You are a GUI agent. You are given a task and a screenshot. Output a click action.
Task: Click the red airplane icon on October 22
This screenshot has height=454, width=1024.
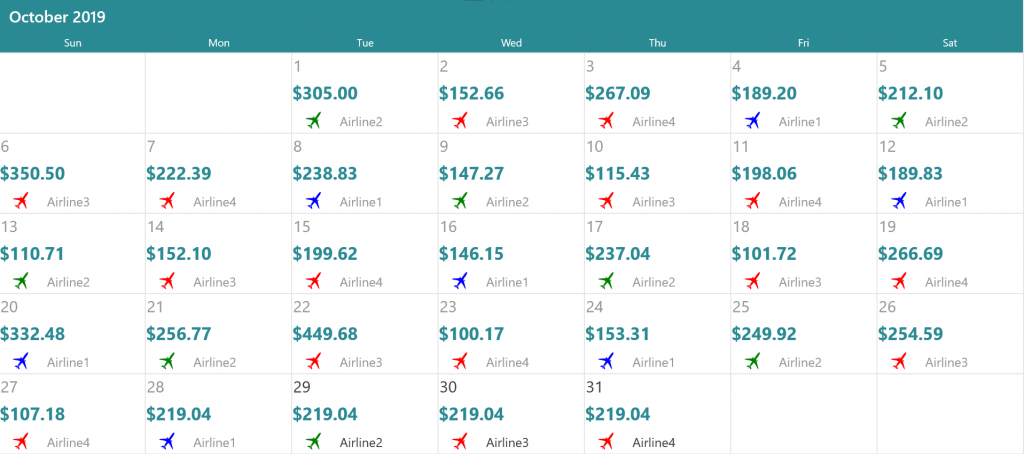314,361
